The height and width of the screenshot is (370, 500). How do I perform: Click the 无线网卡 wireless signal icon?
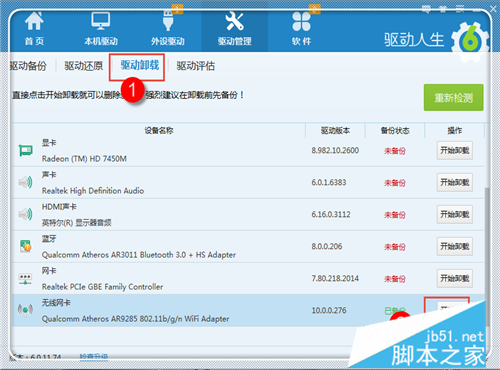point(25,310)
